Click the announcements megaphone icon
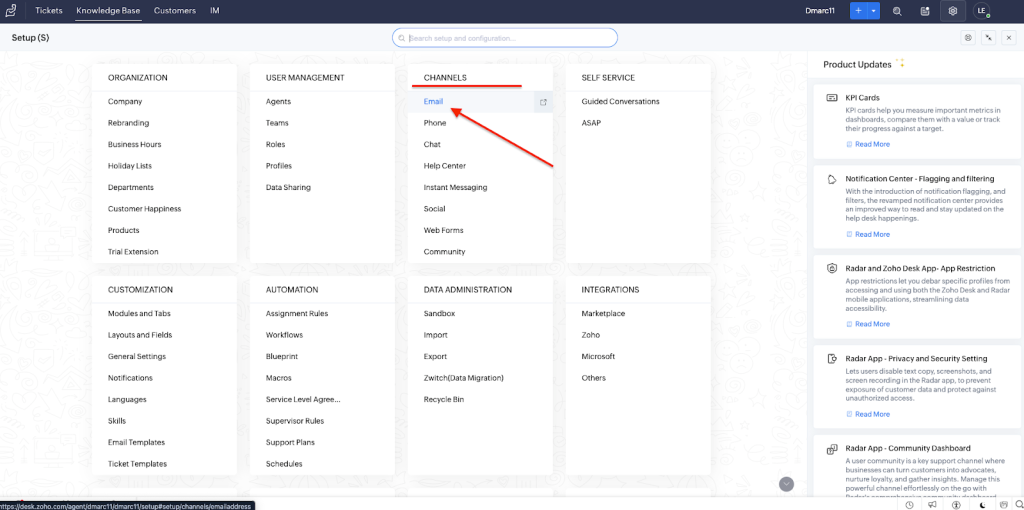This screenshot has width=1024, height=510. coord(932,504)
